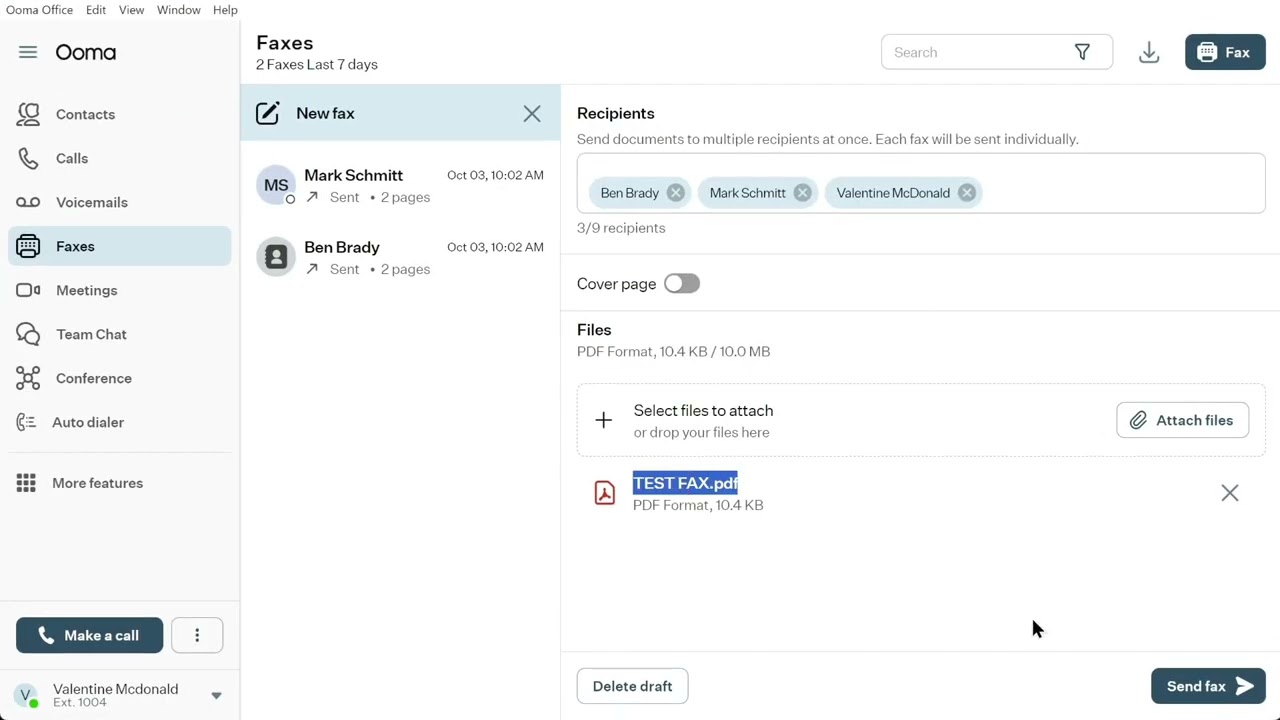Toggle the Cover page switch

point(682,284)
